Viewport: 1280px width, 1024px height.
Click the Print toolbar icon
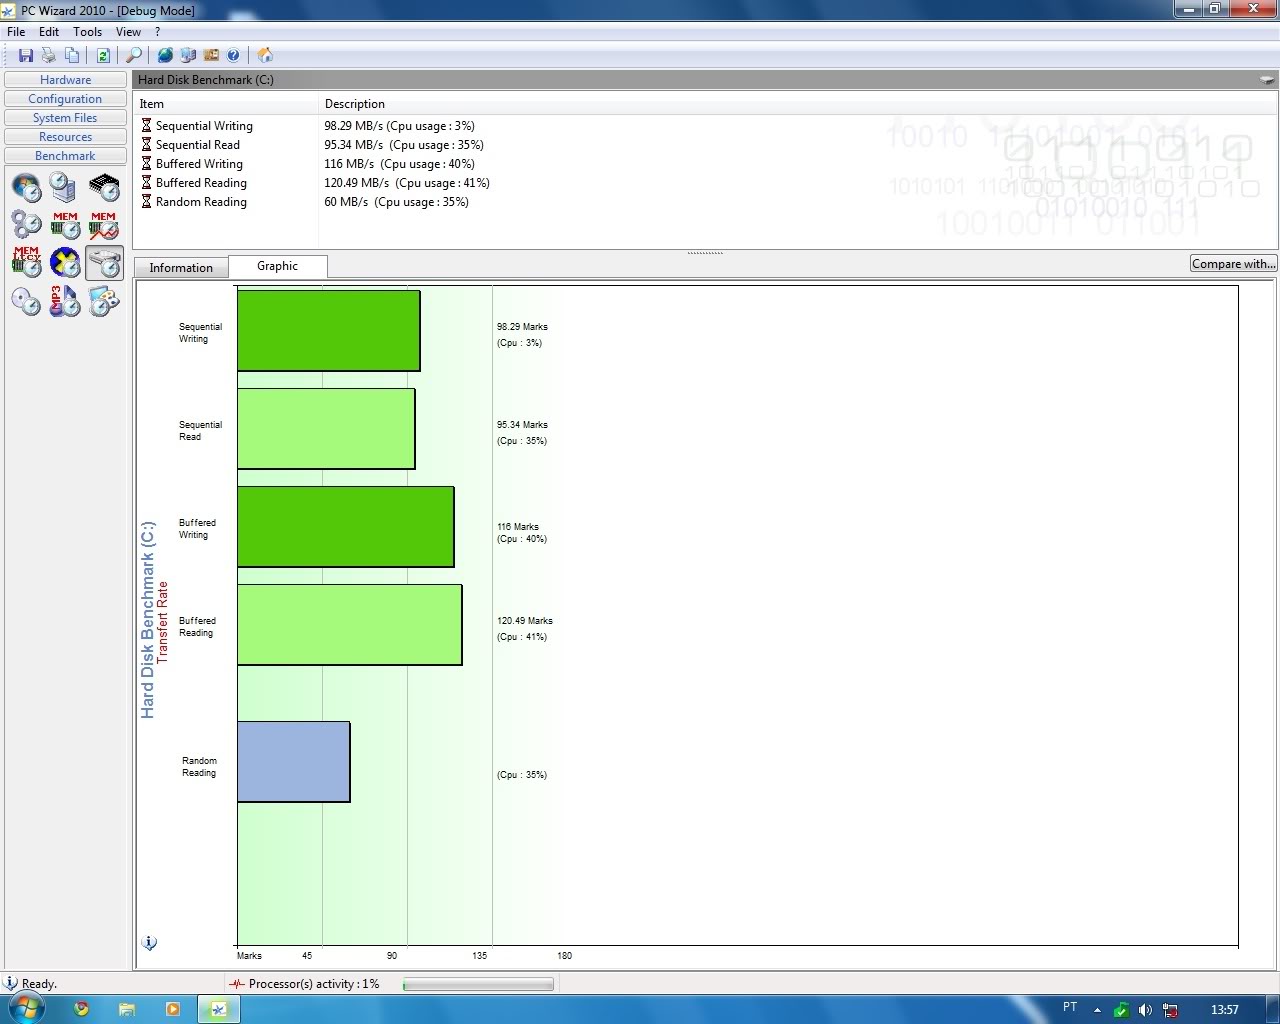(x=48, y=55)
